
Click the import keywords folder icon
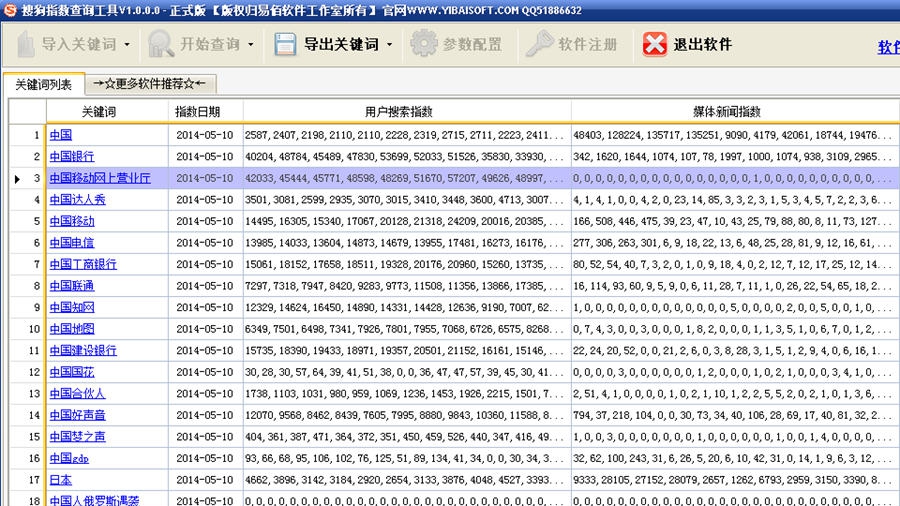pos(25,45)
